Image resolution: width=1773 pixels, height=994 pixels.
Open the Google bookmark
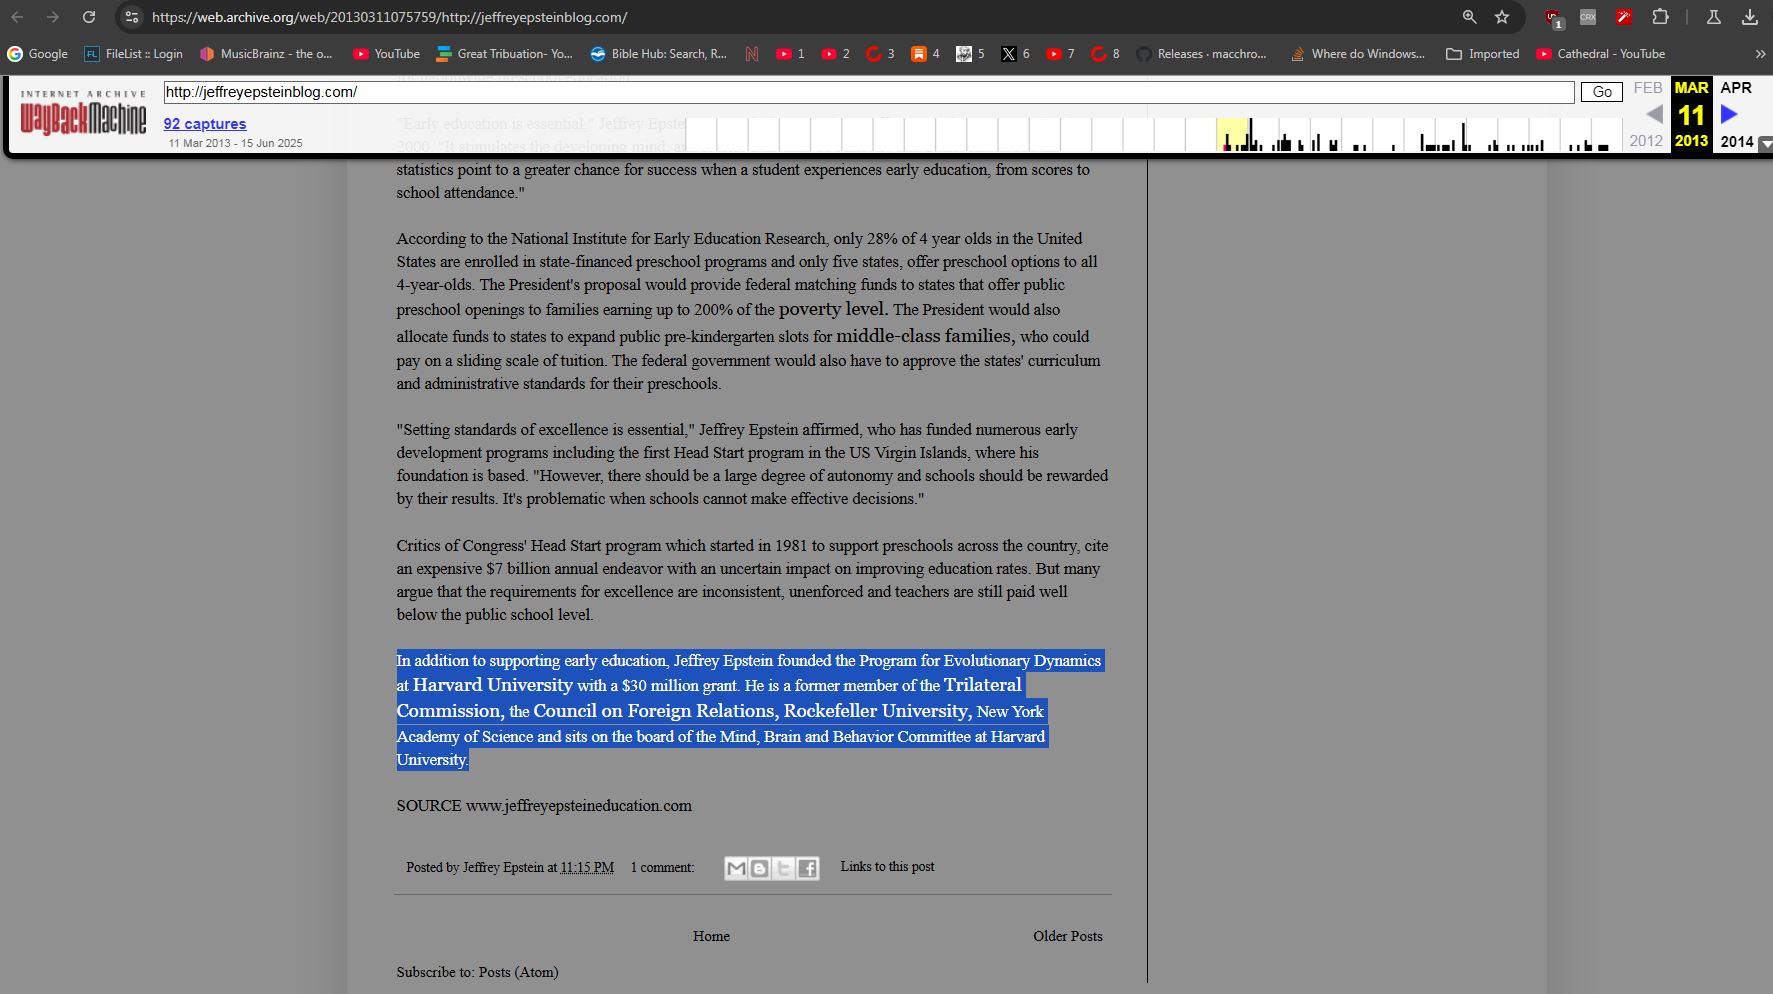pos(37,54)
